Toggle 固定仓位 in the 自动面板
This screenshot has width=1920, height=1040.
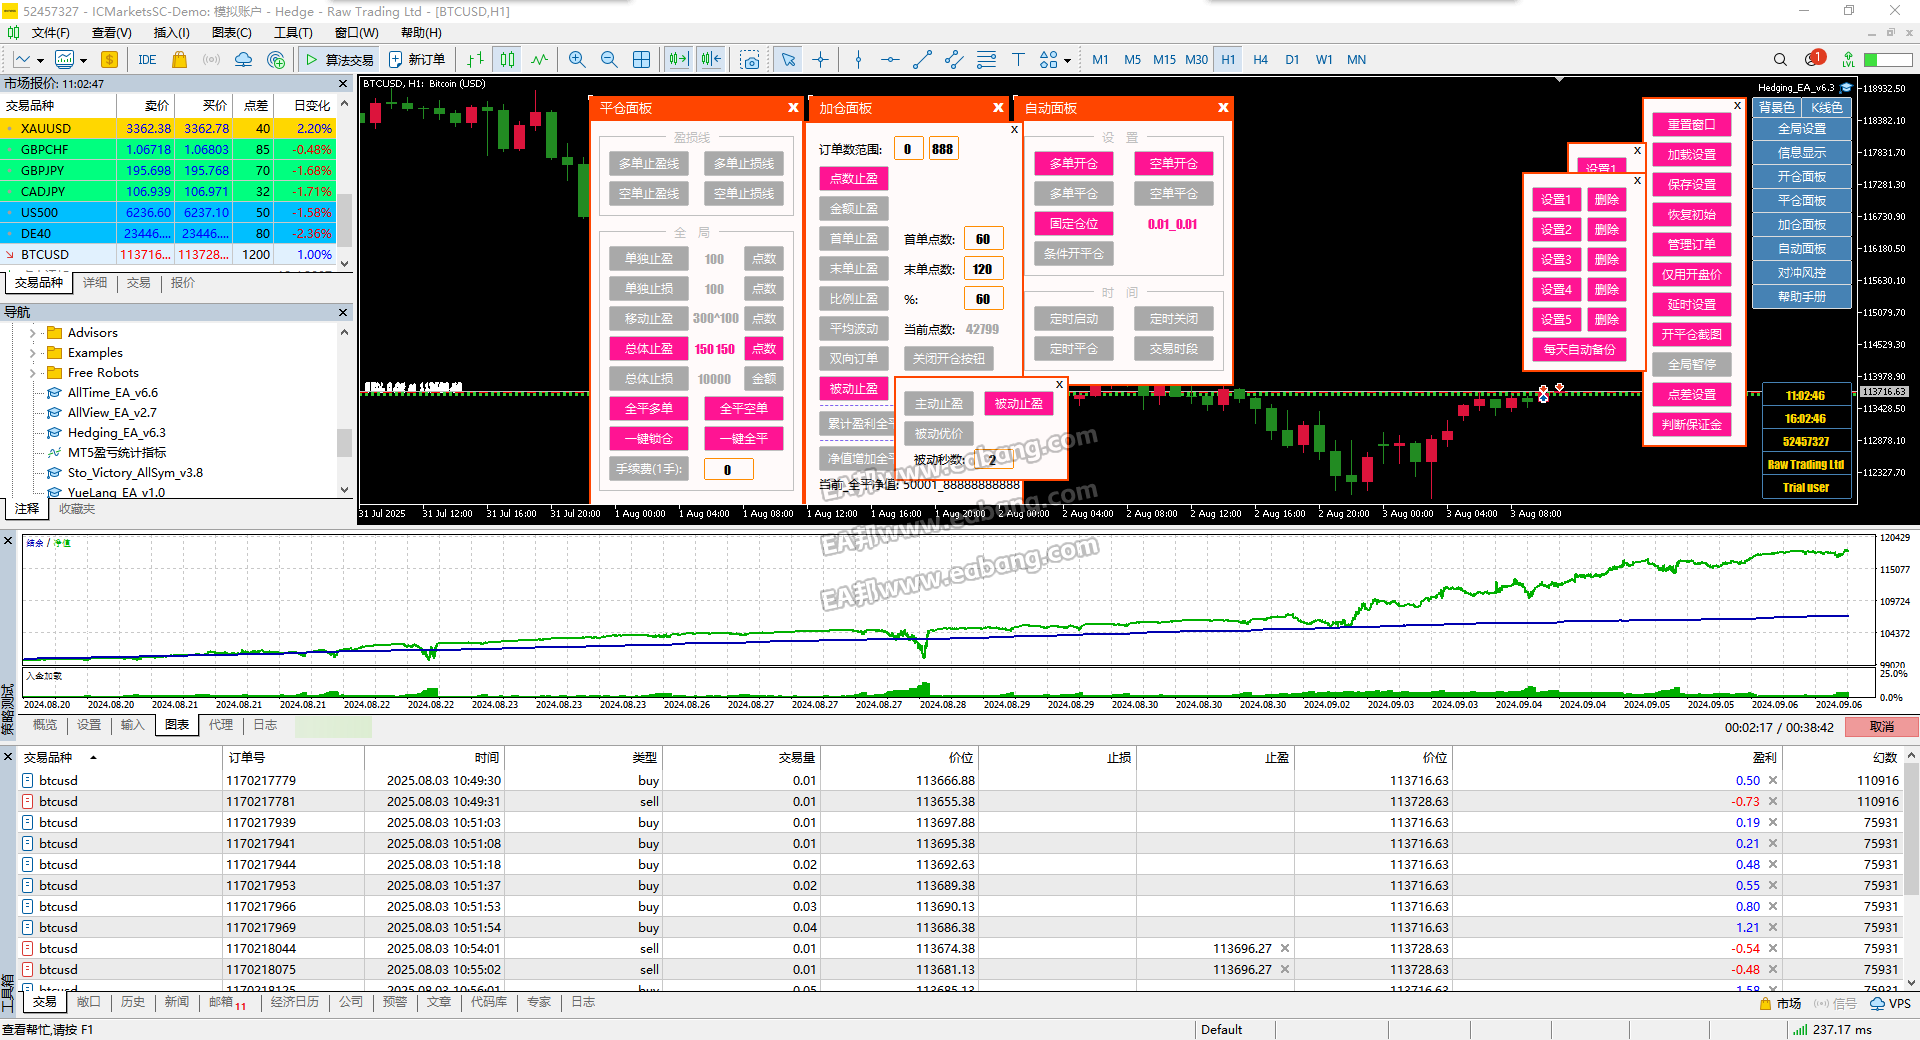coord(1074,224)
